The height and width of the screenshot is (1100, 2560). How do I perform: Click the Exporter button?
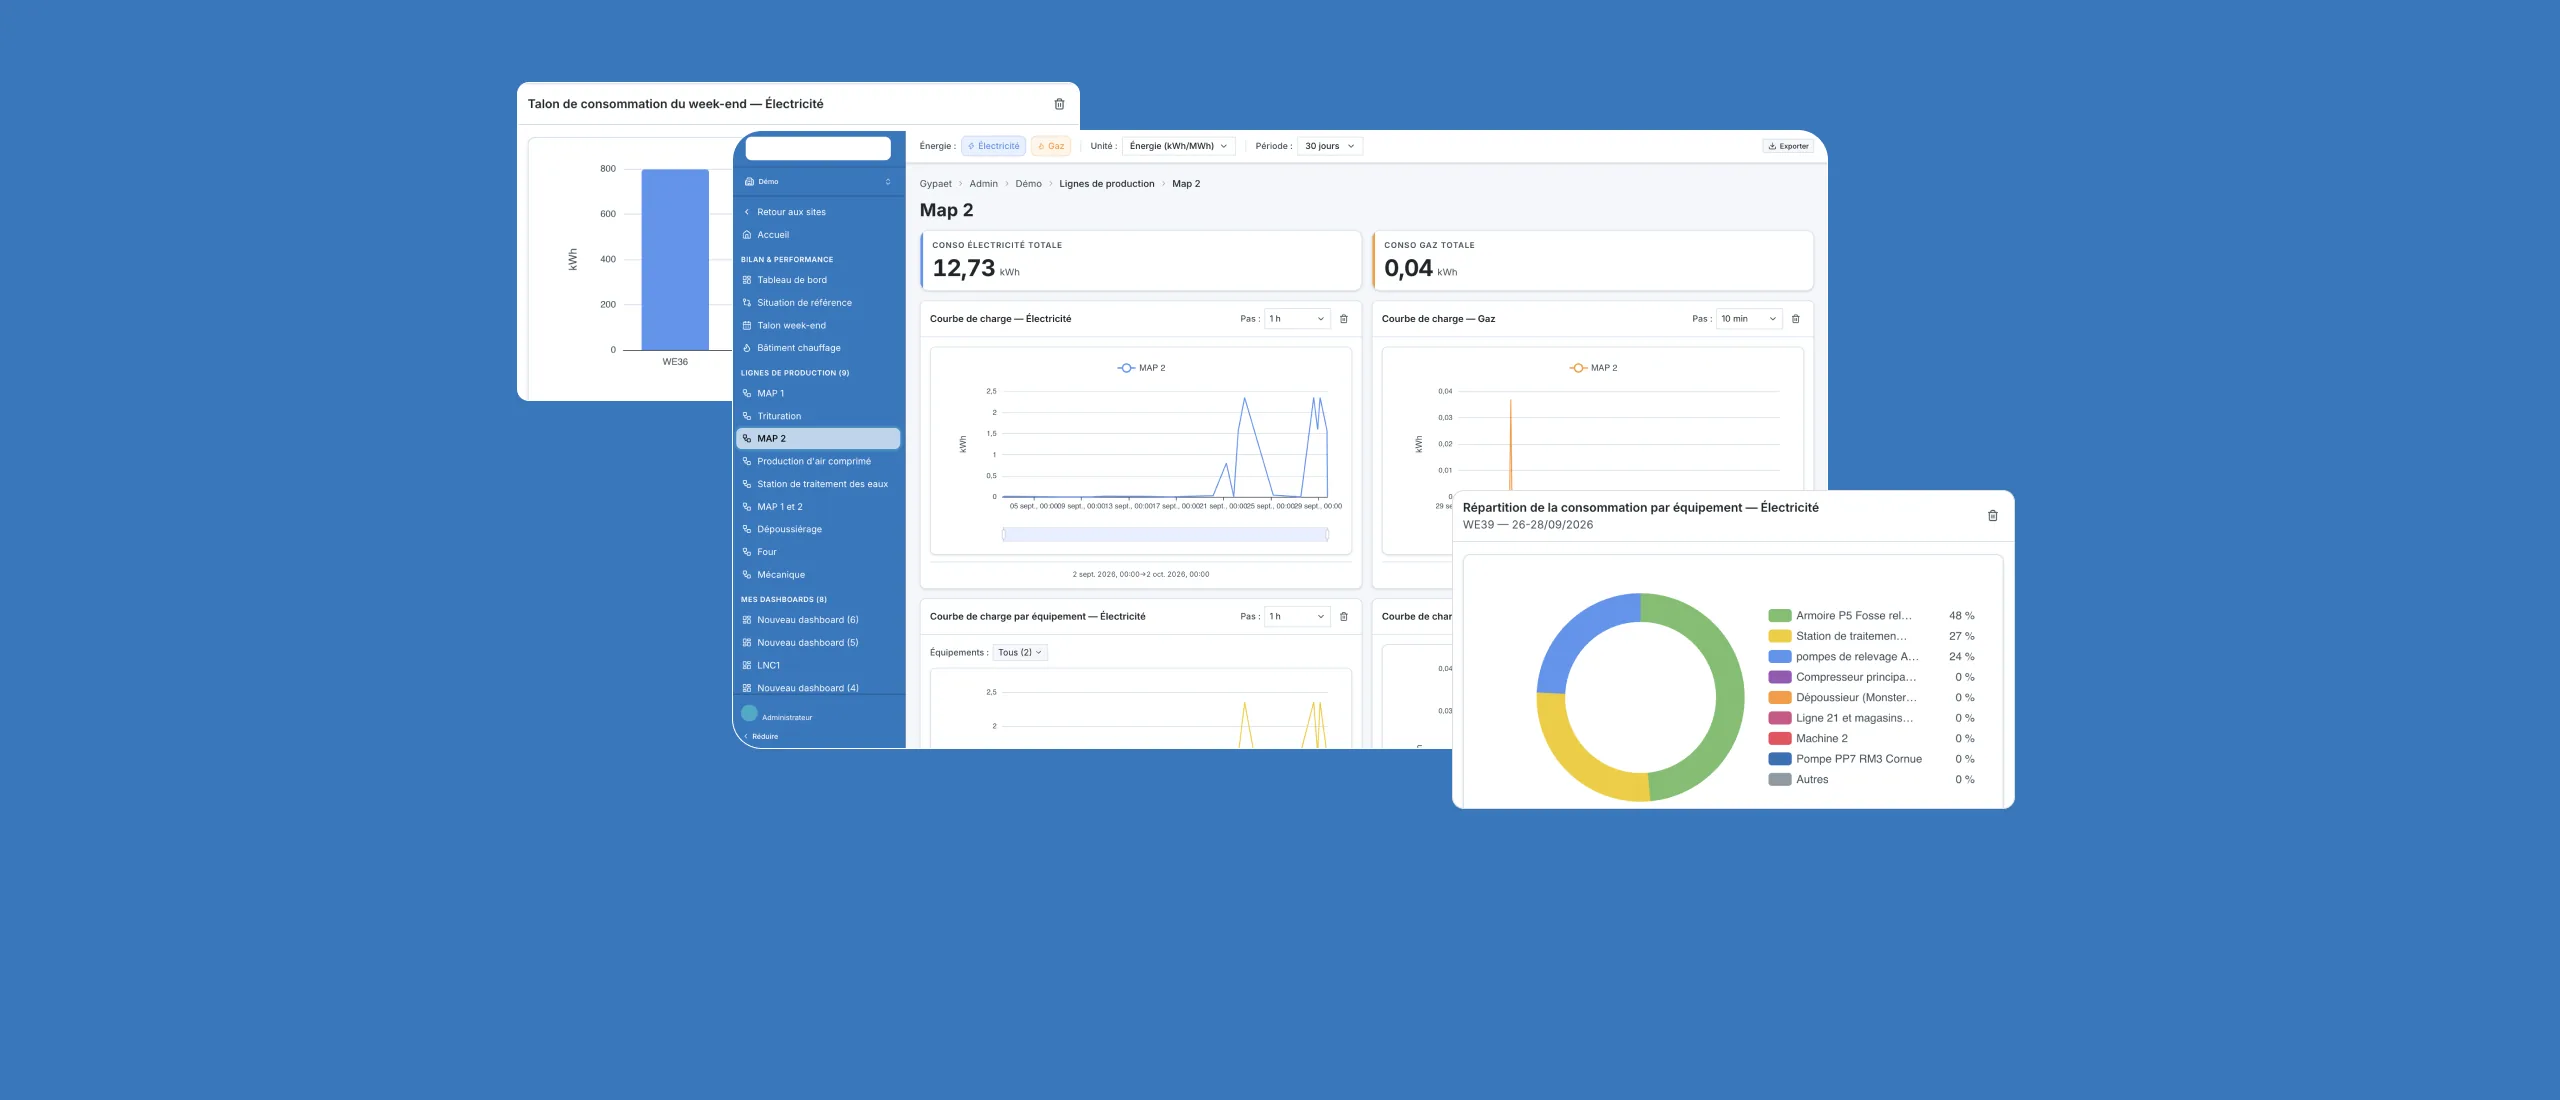click(1788, 146)
